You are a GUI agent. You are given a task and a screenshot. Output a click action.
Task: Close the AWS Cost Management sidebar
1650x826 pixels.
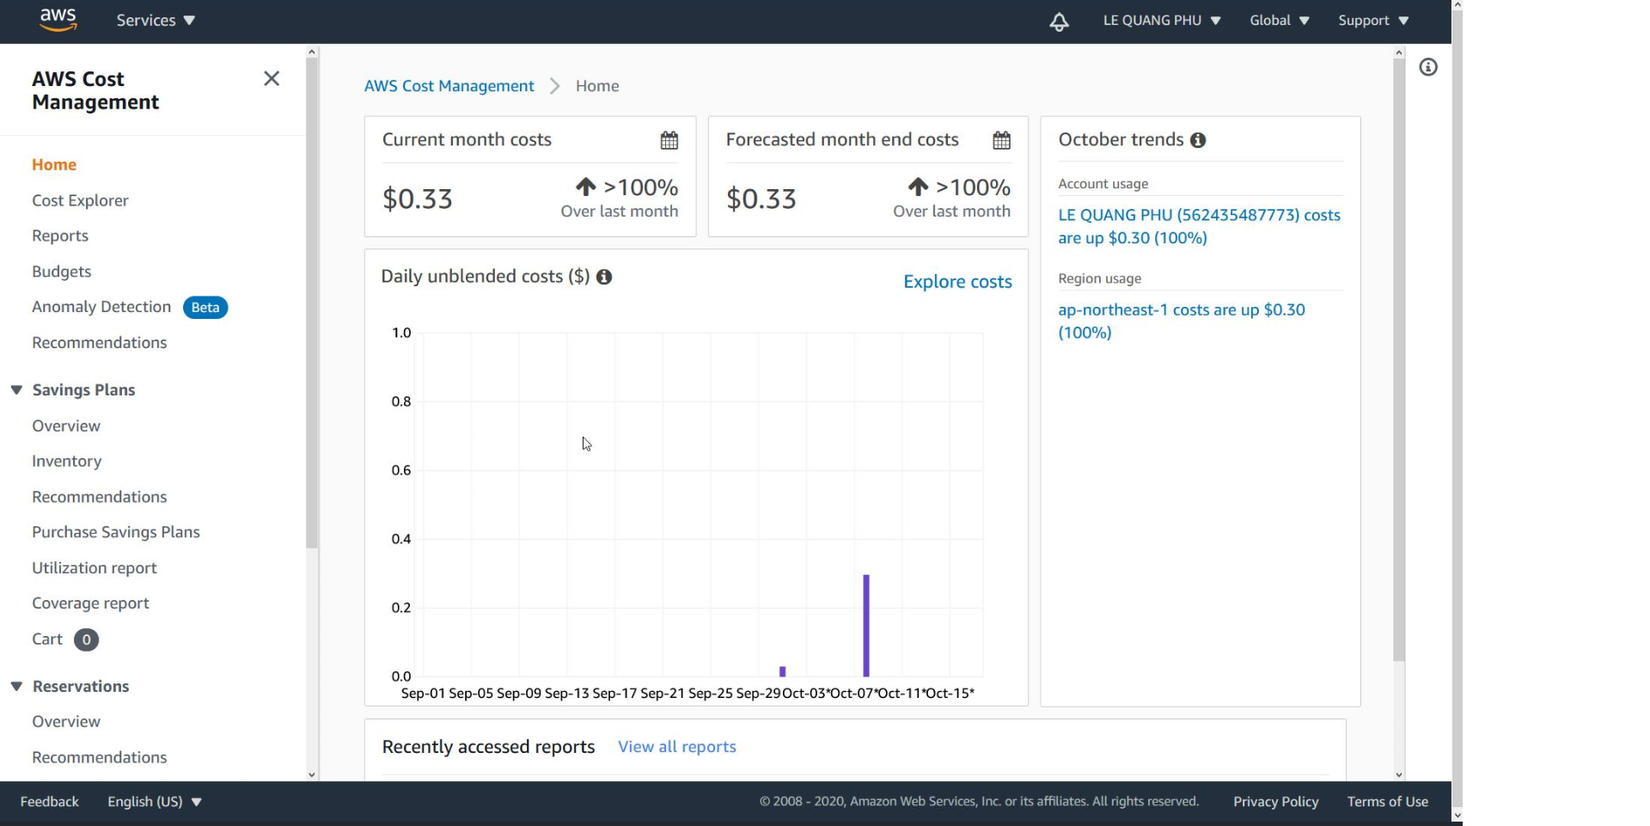click(x=271, y=79)
